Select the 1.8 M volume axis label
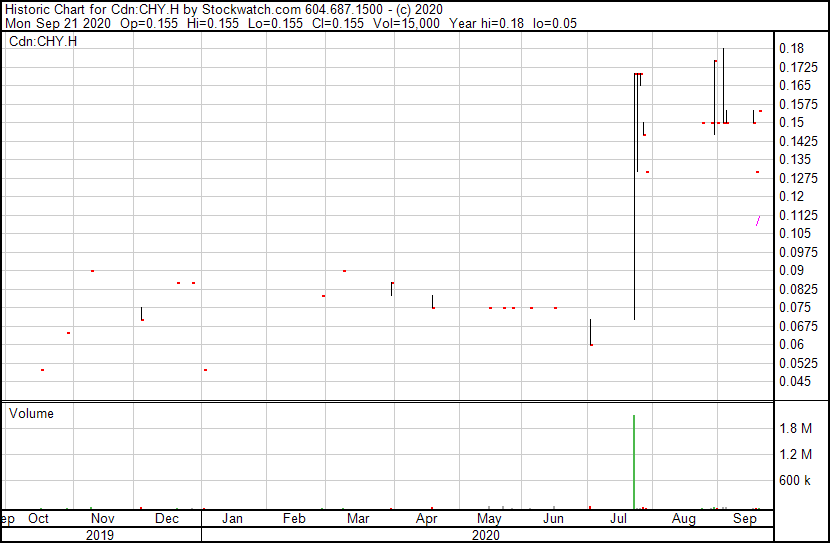830x543 pixels. 795,428
